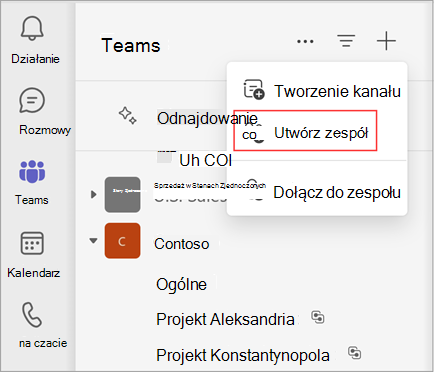Image resolution: width=435 pixels, height=373 pixels.
Task: Open the three-dots more options menu
Action: pyautogui.click(x=305, y=42)
